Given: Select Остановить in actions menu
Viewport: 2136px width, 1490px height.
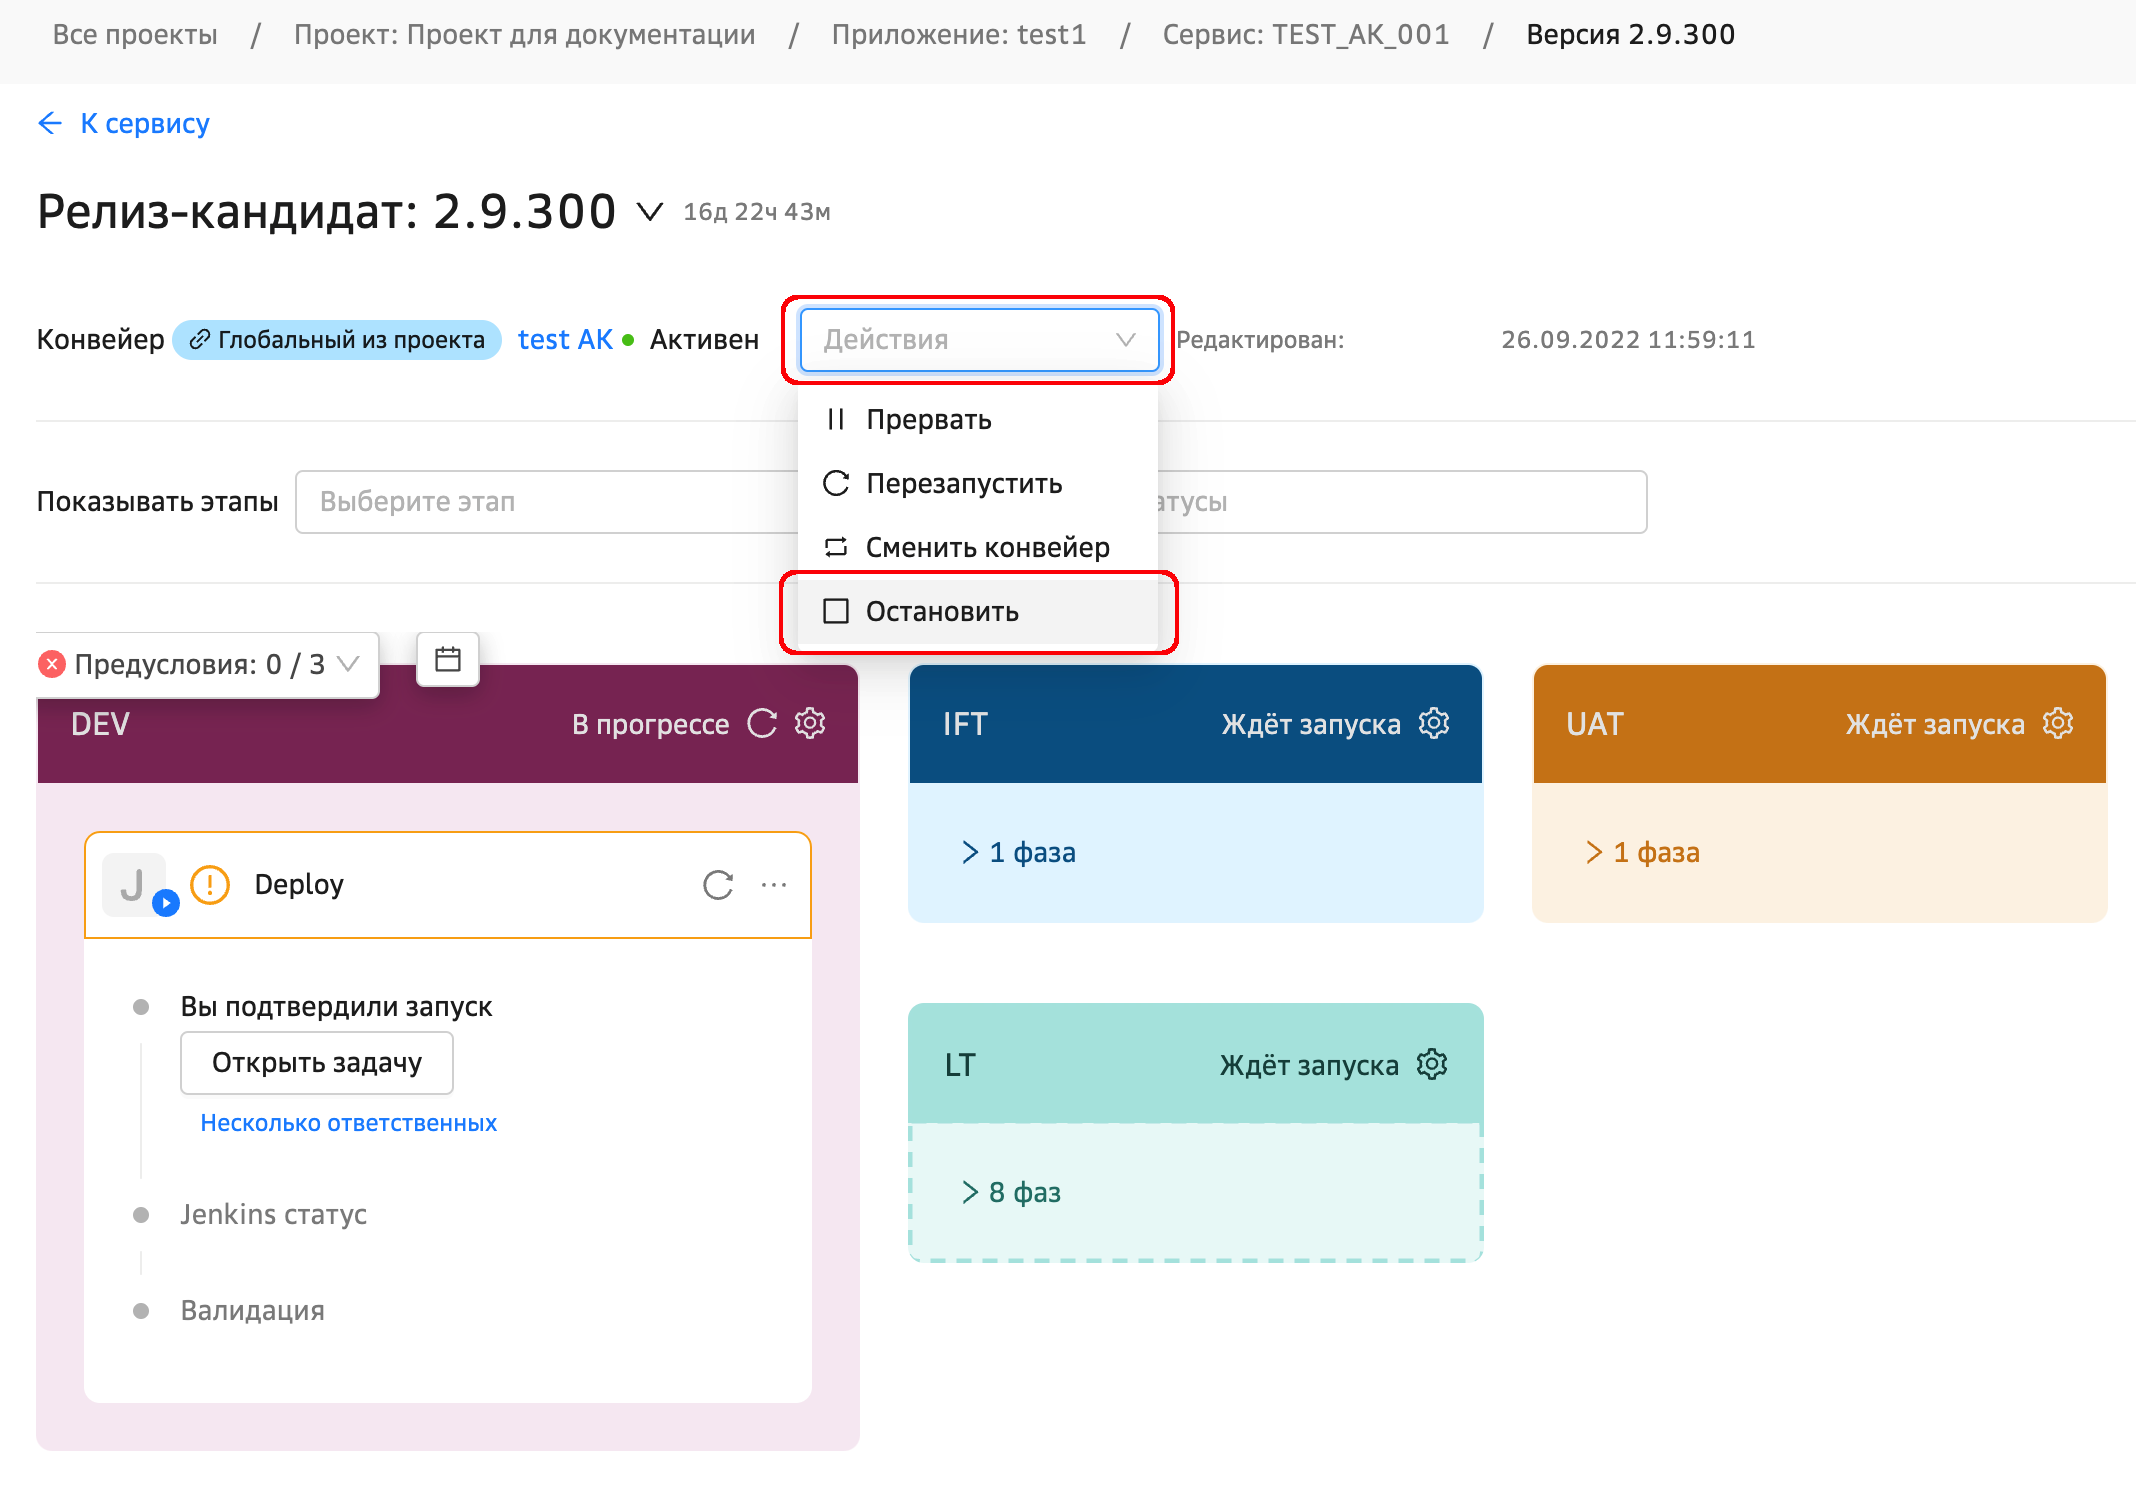Looking at the screenshot, I should tap(941, 611).
